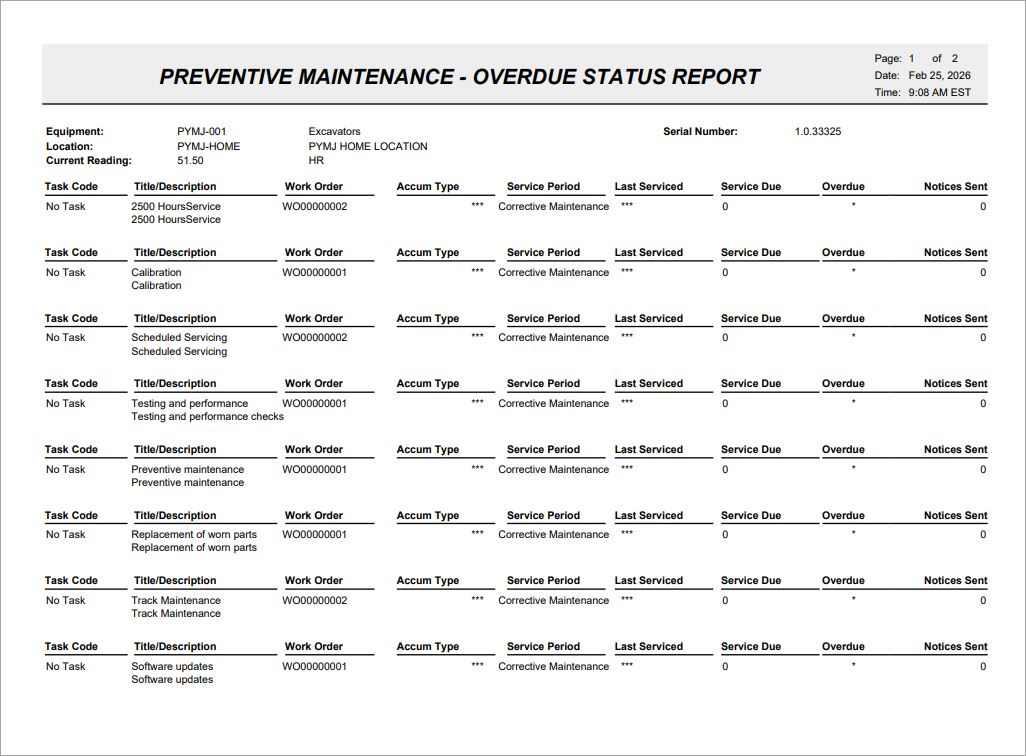Click 'Track Maintenance' title line

coord(175,600)
